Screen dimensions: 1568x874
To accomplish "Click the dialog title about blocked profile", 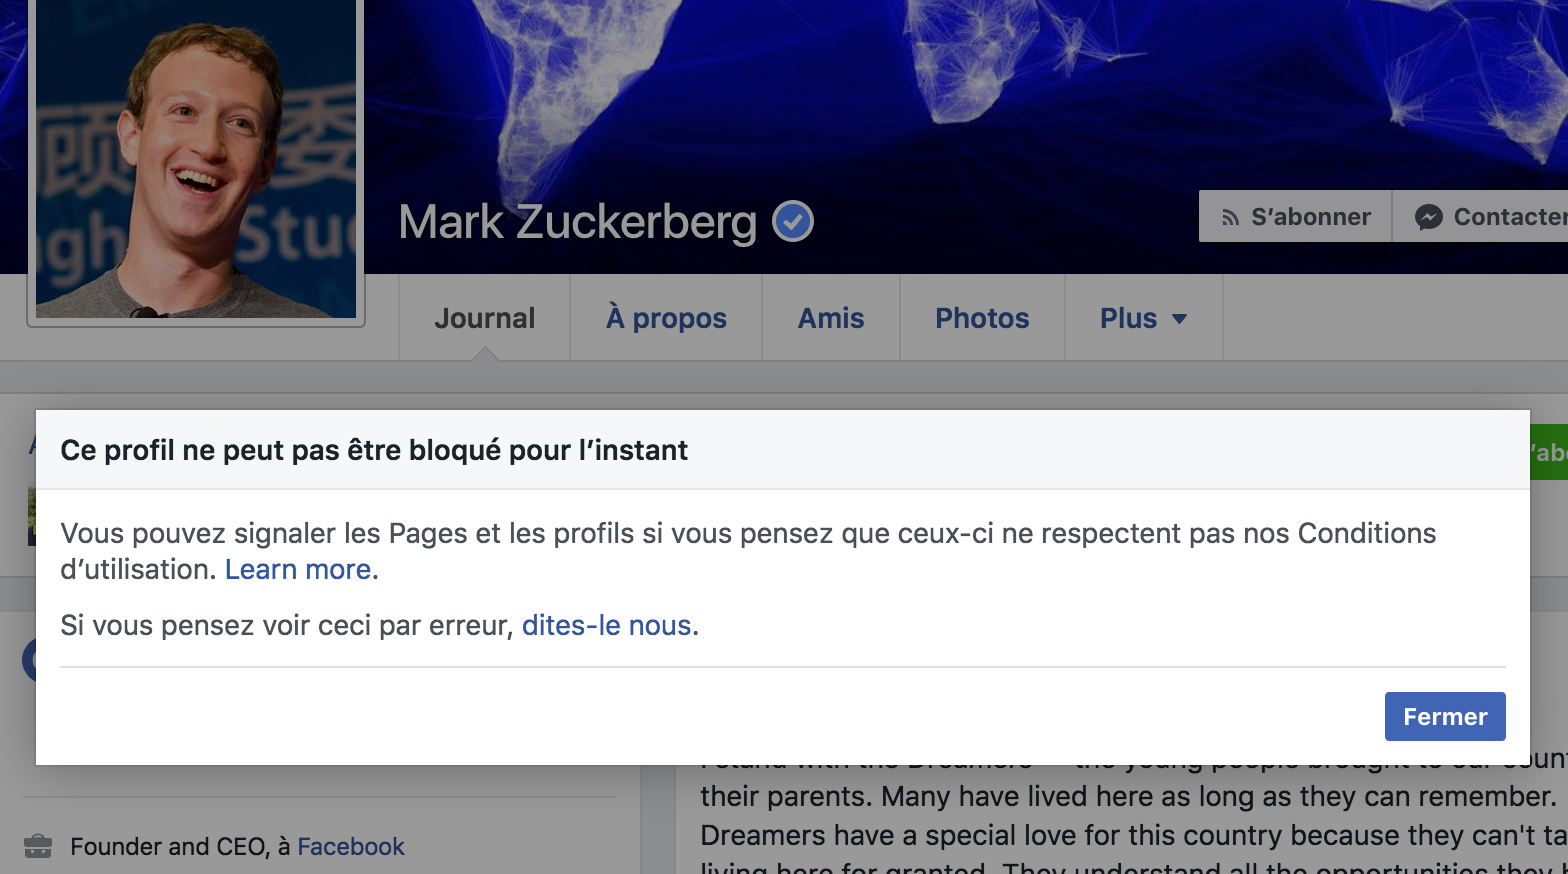I will (x=374, y=450).
